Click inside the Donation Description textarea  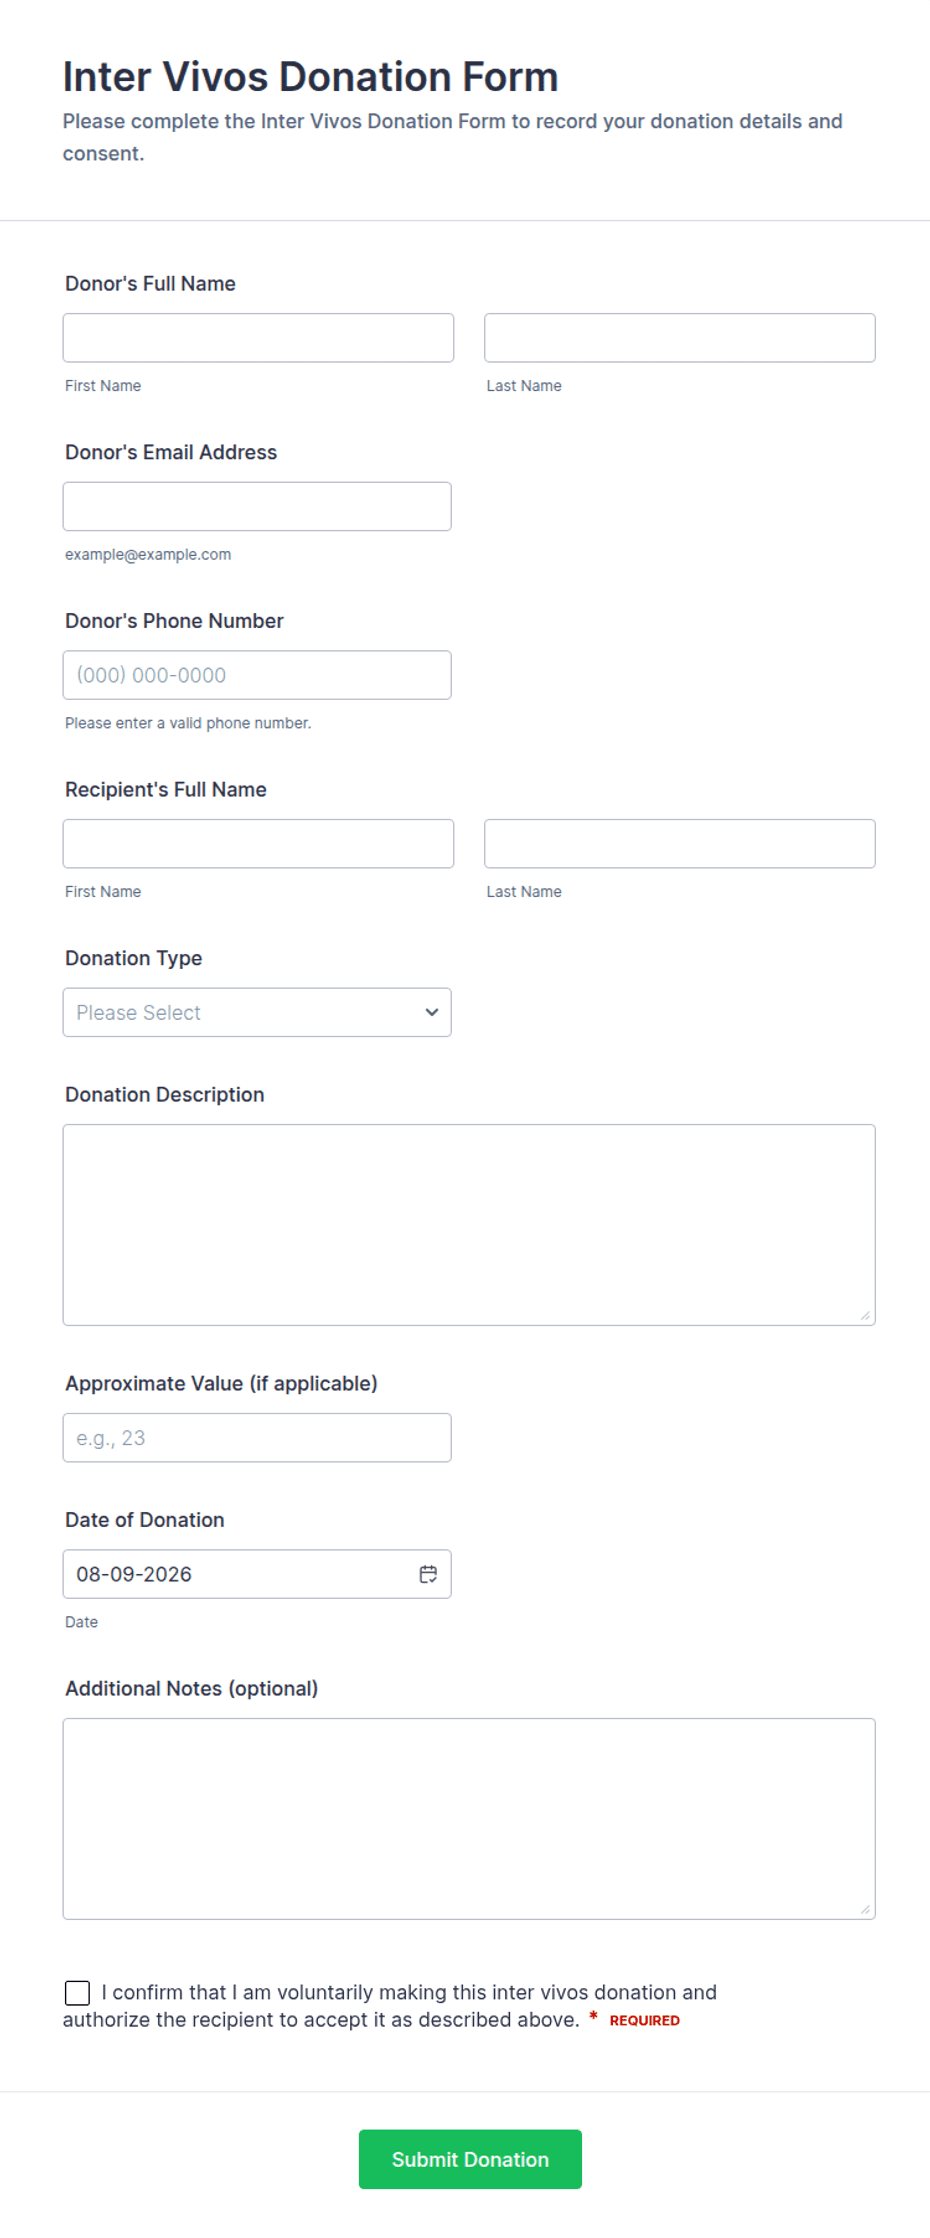pos(469,1225)
